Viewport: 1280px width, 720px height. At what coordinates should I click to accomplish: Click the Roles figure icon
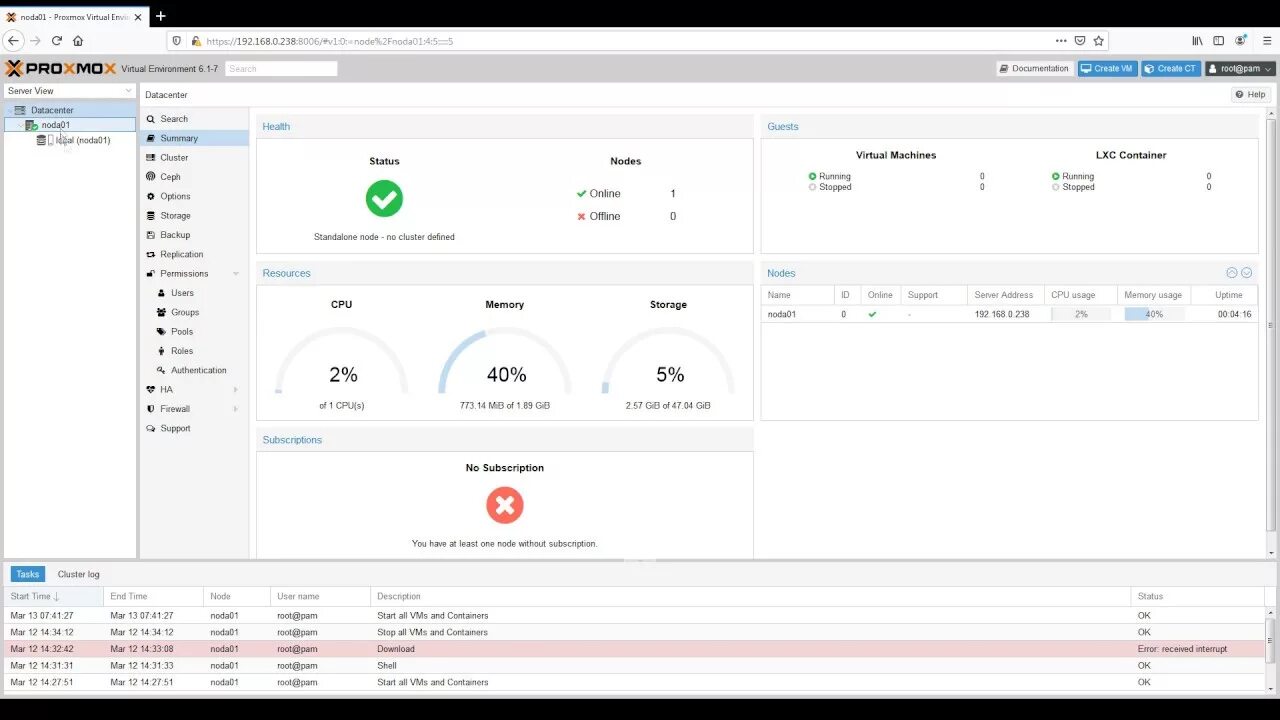(161, 351)
